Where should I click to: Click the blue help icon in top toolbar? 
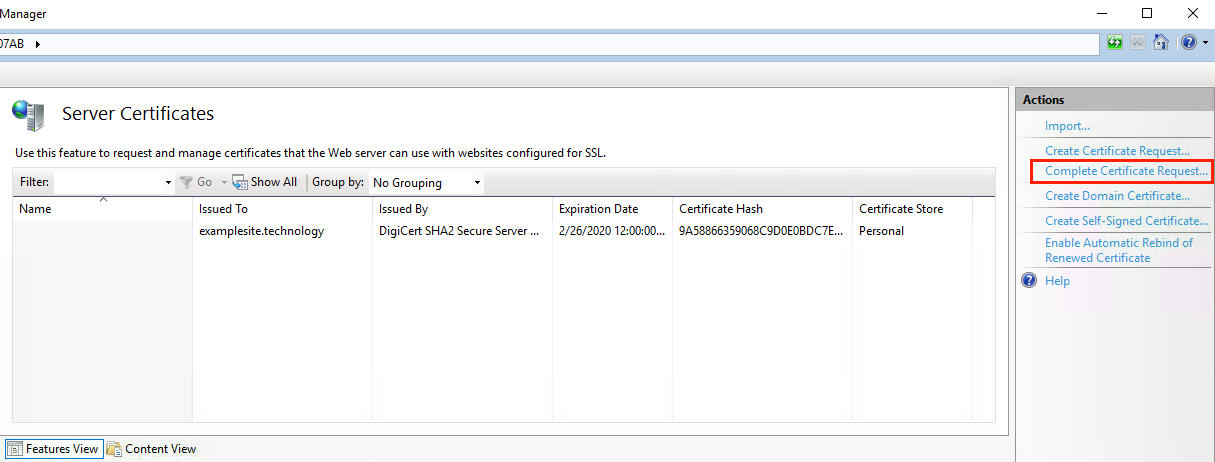[1188, 43]
